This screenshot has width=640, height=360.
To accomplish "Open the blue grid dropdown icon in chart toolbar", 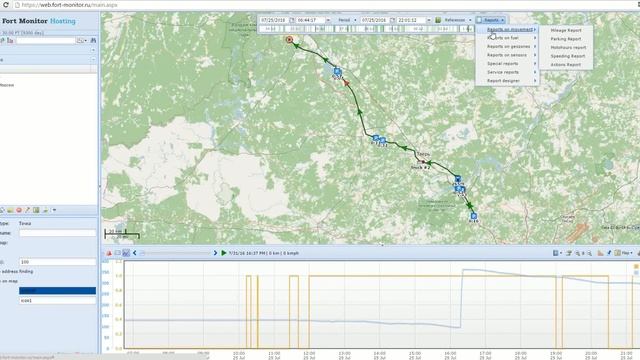I will [558, 253].
